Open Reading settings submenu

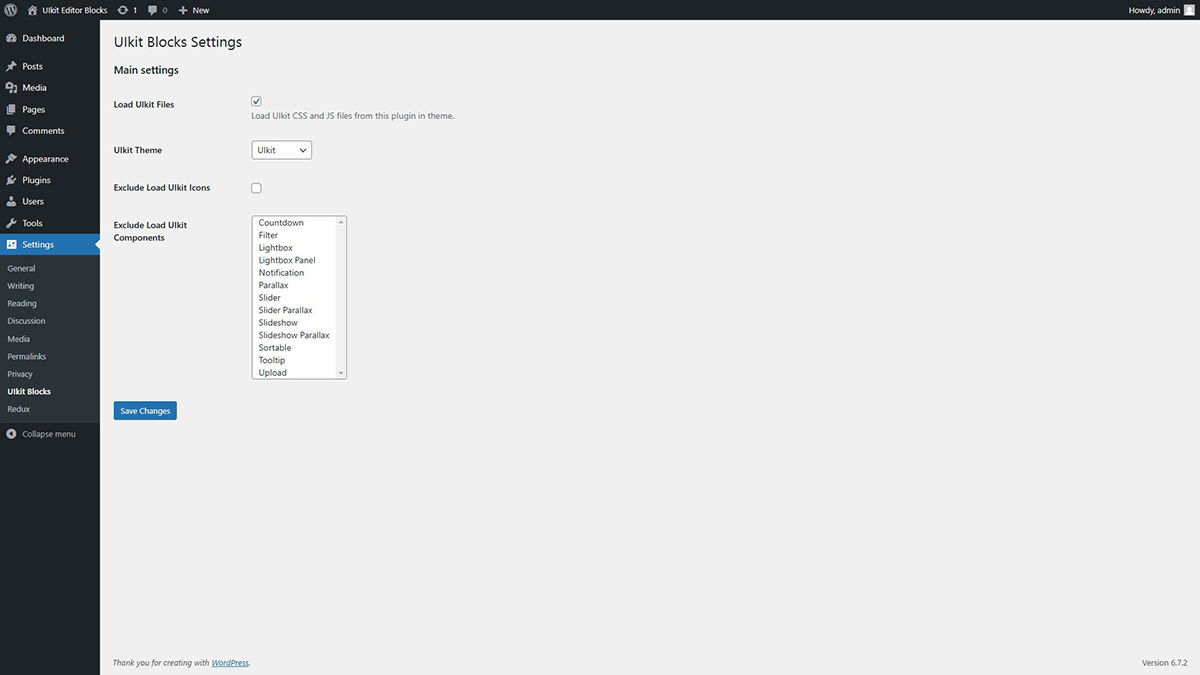click(22, 303)
